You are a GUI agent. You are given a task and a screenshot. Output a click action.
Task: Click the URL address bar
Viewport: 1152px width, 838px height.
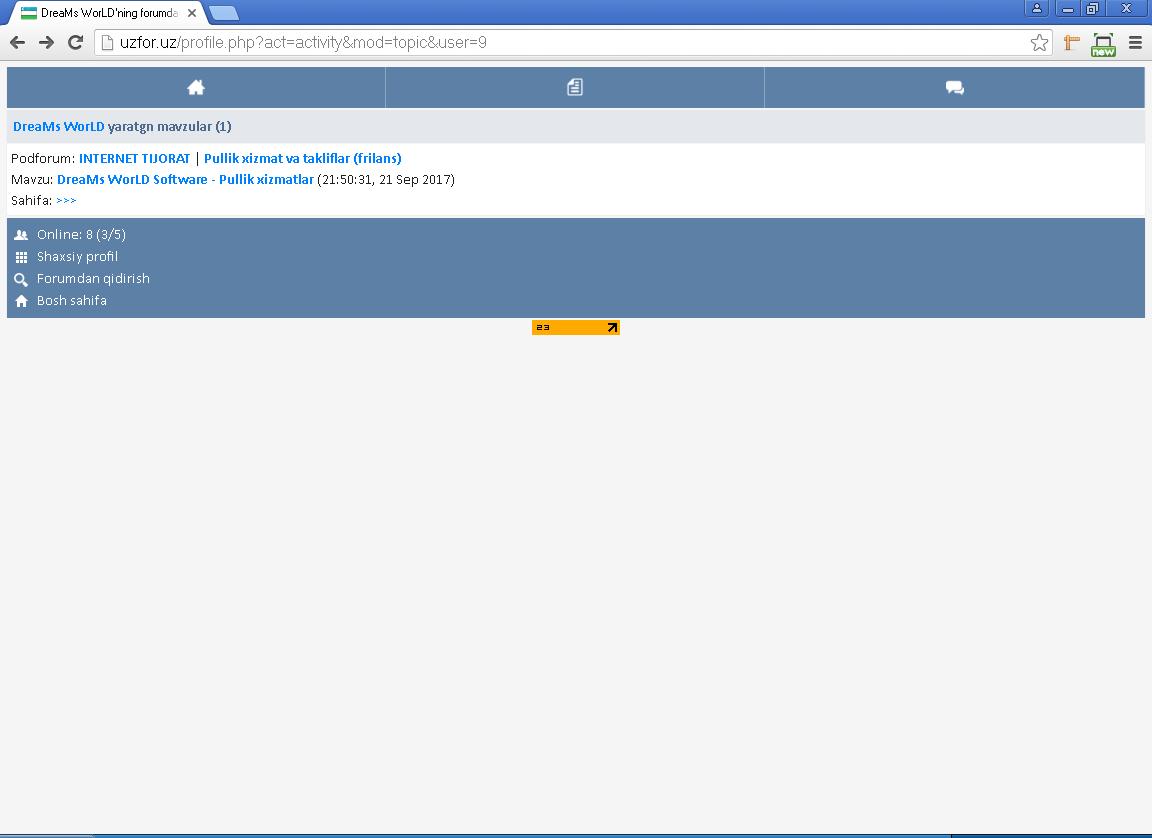pos(560,42)
